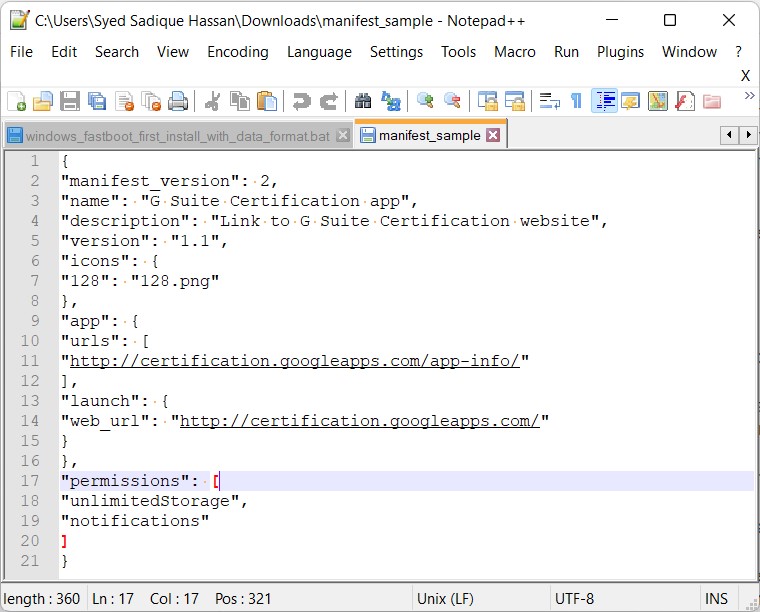Close the manifest_sample tab
Screen dimensions: 760x612
(493, 136)
